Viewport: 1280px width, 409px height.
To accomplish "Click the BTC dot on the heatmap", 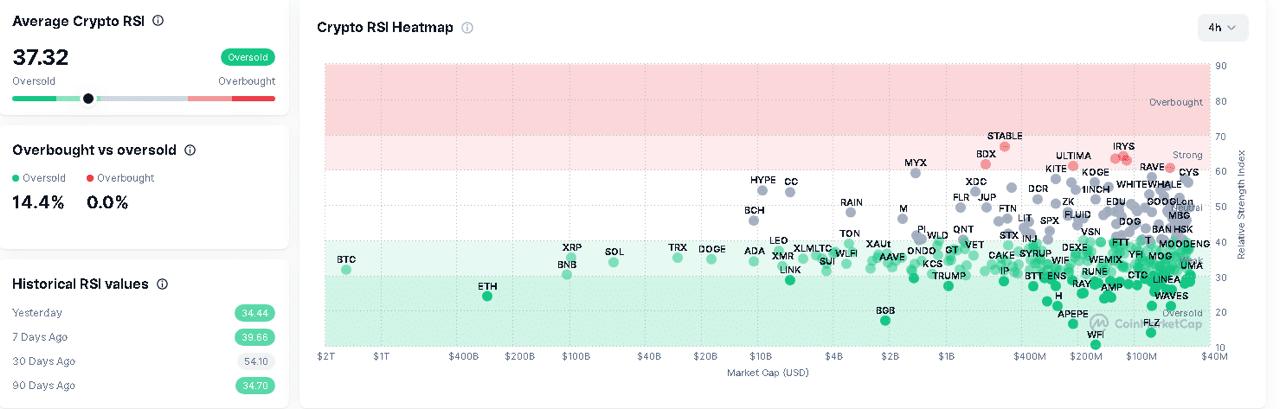I will click(346, 270).
